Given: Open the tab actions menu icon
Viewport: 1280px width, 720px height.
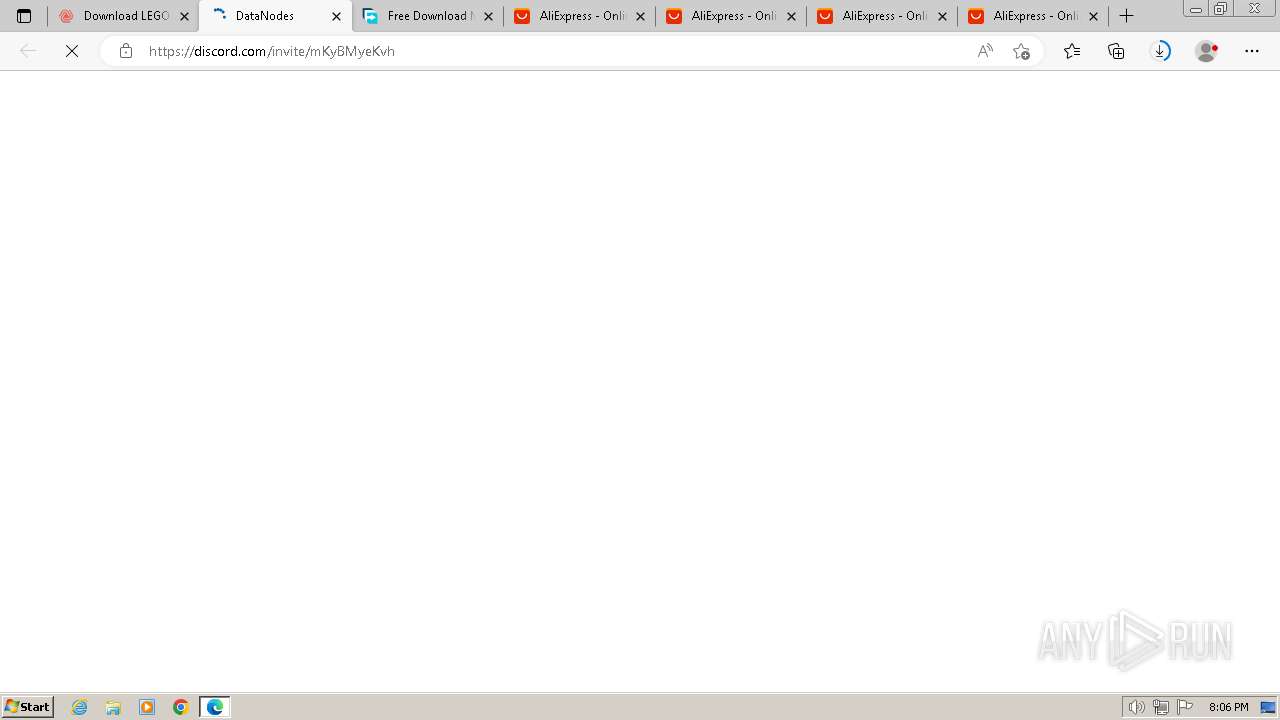Looking at the screenshot, I should point(24,16).
